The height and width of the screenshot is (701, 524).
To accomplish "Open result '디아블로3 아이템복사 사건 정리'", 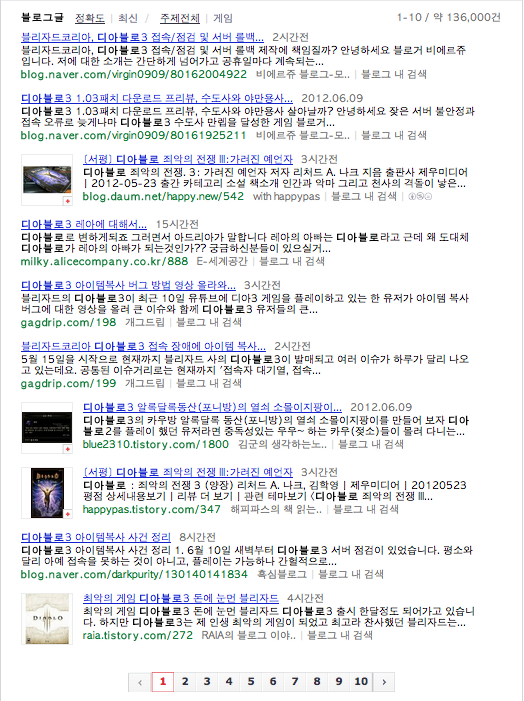I will tap(96, 537).
